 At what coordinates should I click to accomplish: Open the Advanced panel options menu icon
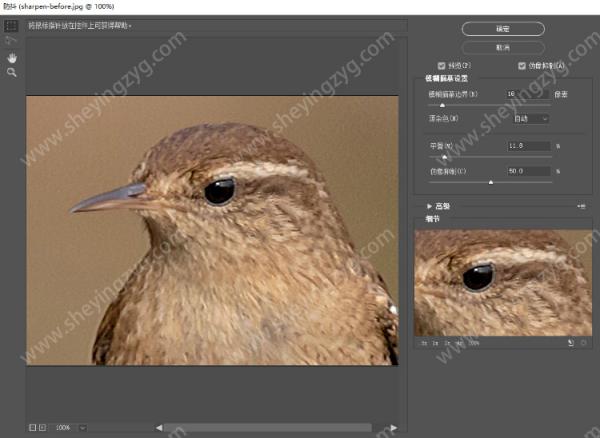[x=581, y=206]
